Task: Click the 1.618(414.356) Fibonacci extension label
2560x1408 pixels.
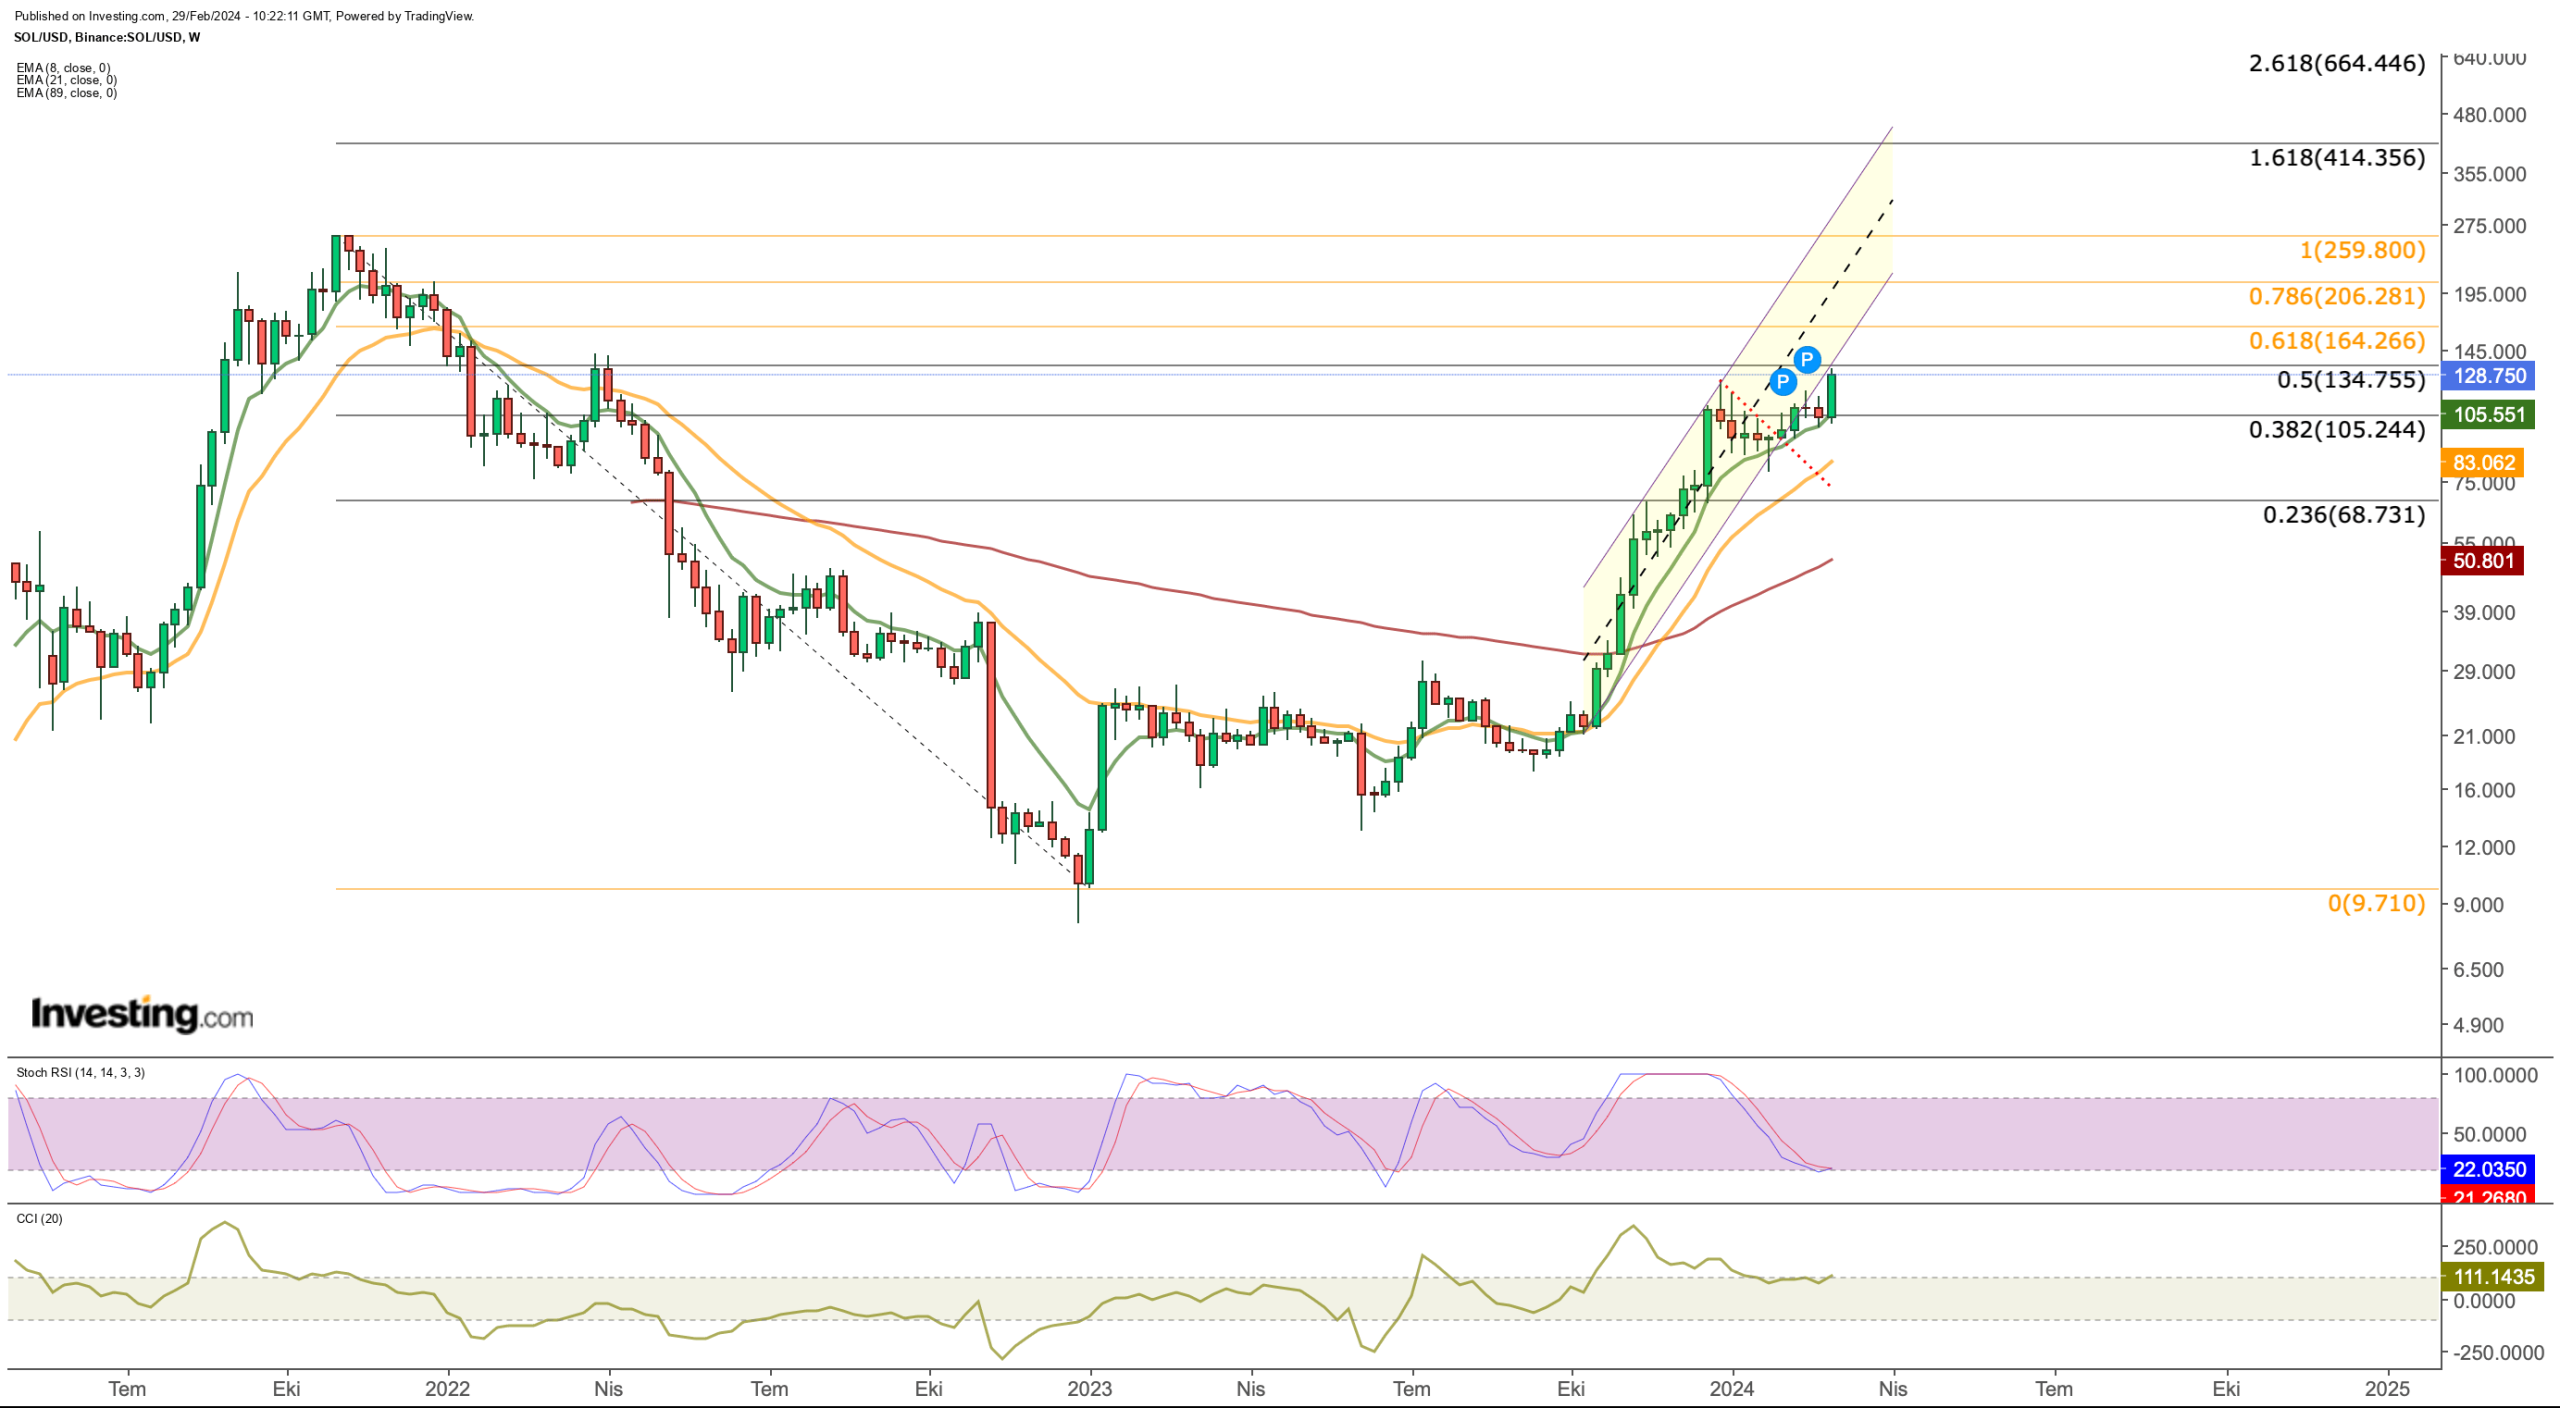Action: tap(2337, 157)
